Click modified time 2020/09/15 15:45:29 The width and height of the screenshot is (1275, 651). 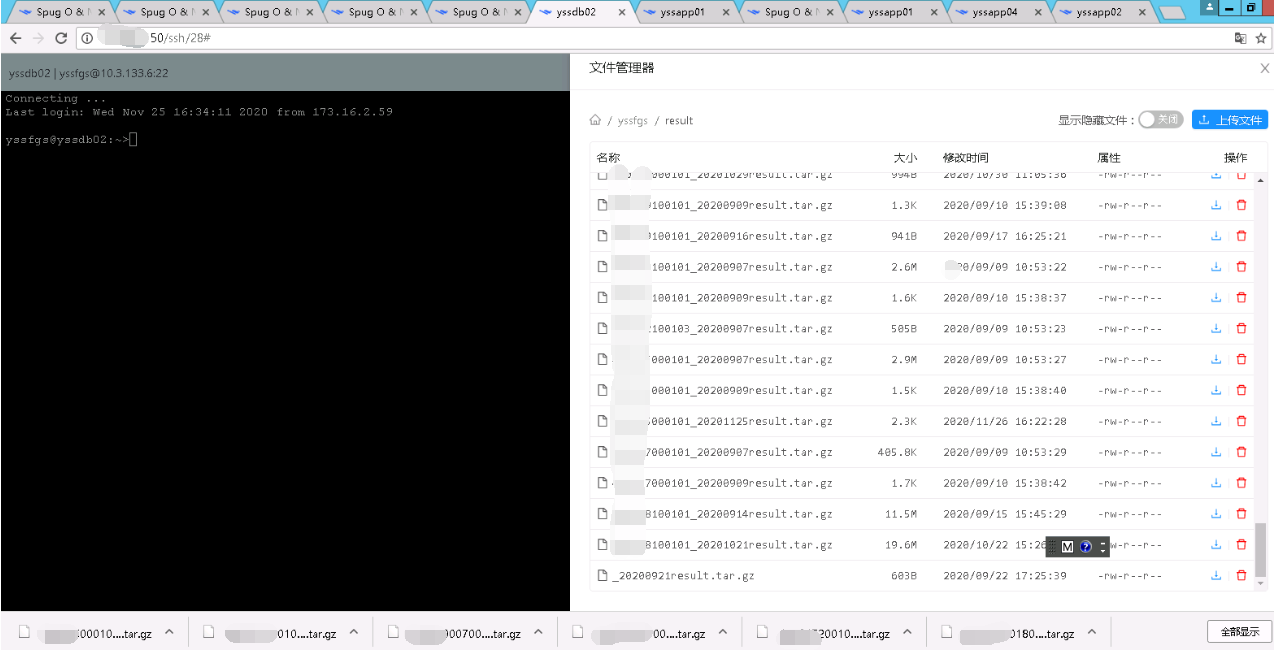tap(1004, 514)
